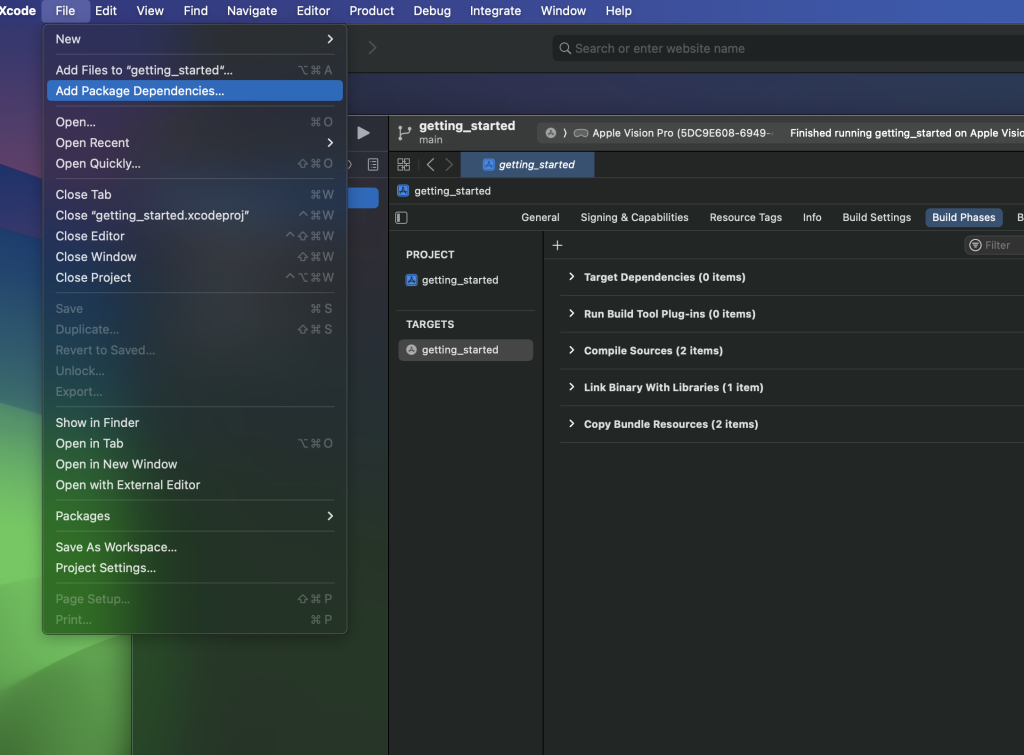This screenshot has width=1024, height=755.
Task: Go forward with the editor forward arrow
Action: click(x=449, y=165)
